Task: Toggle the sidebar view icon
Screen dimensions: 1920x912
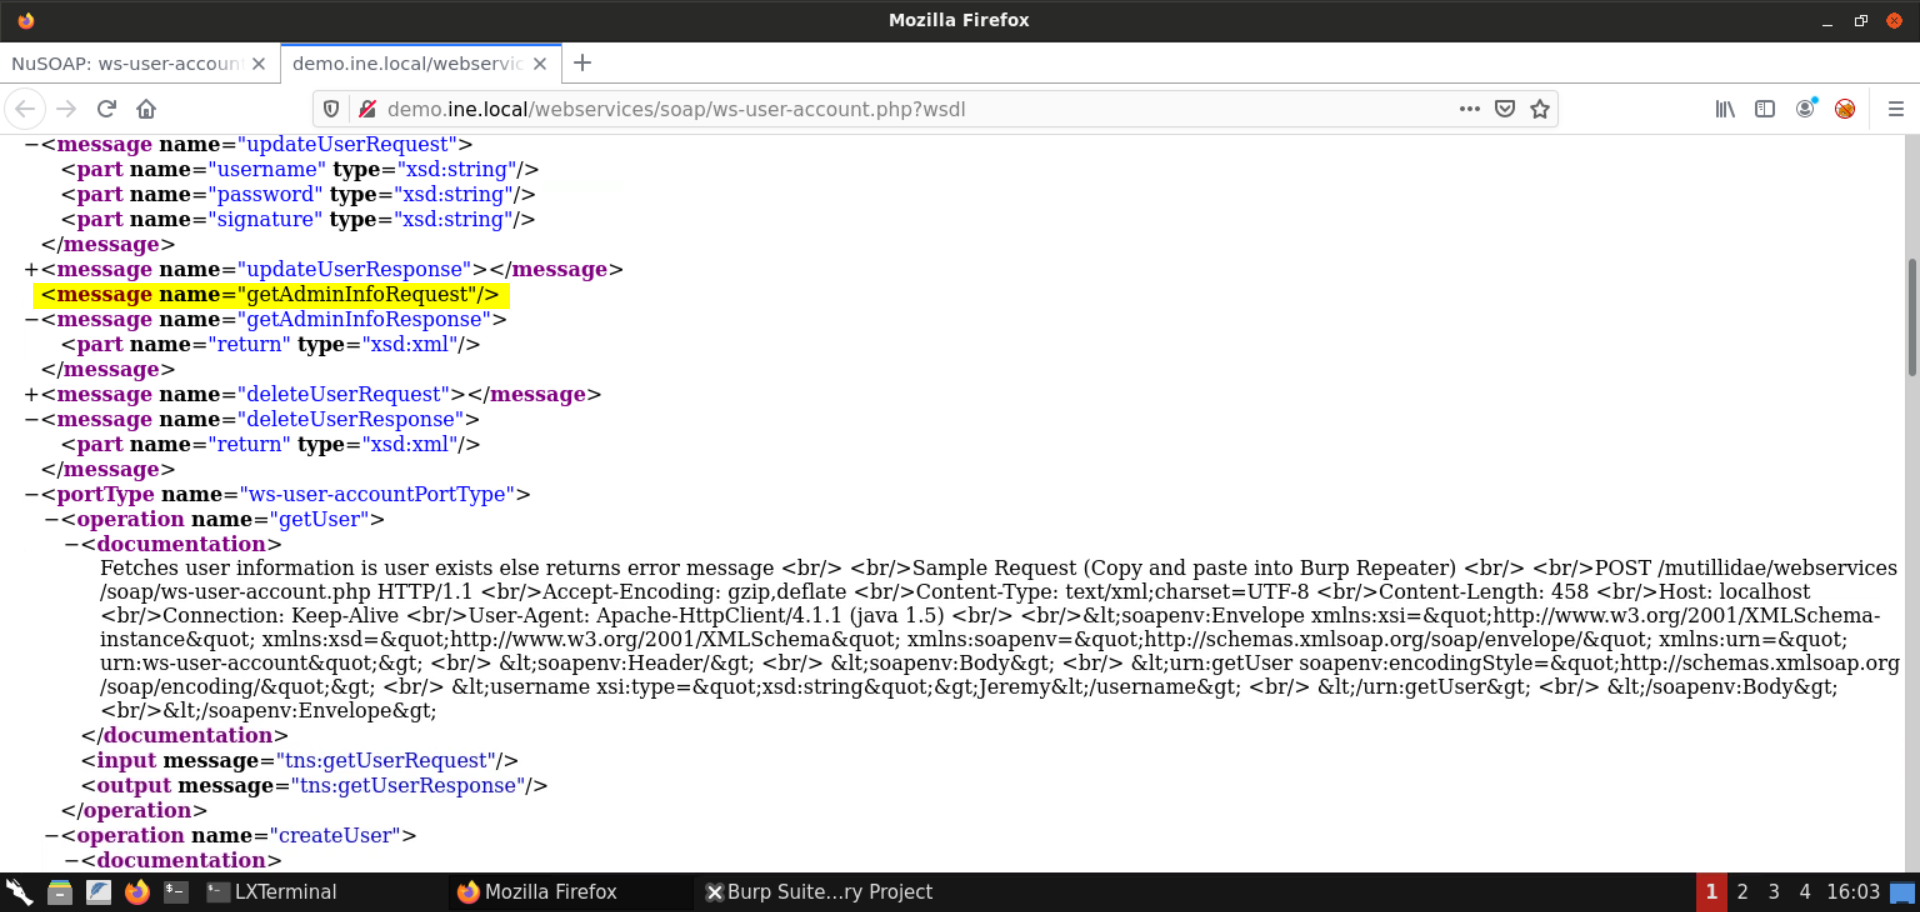Action: click(x=1765, y=109)
